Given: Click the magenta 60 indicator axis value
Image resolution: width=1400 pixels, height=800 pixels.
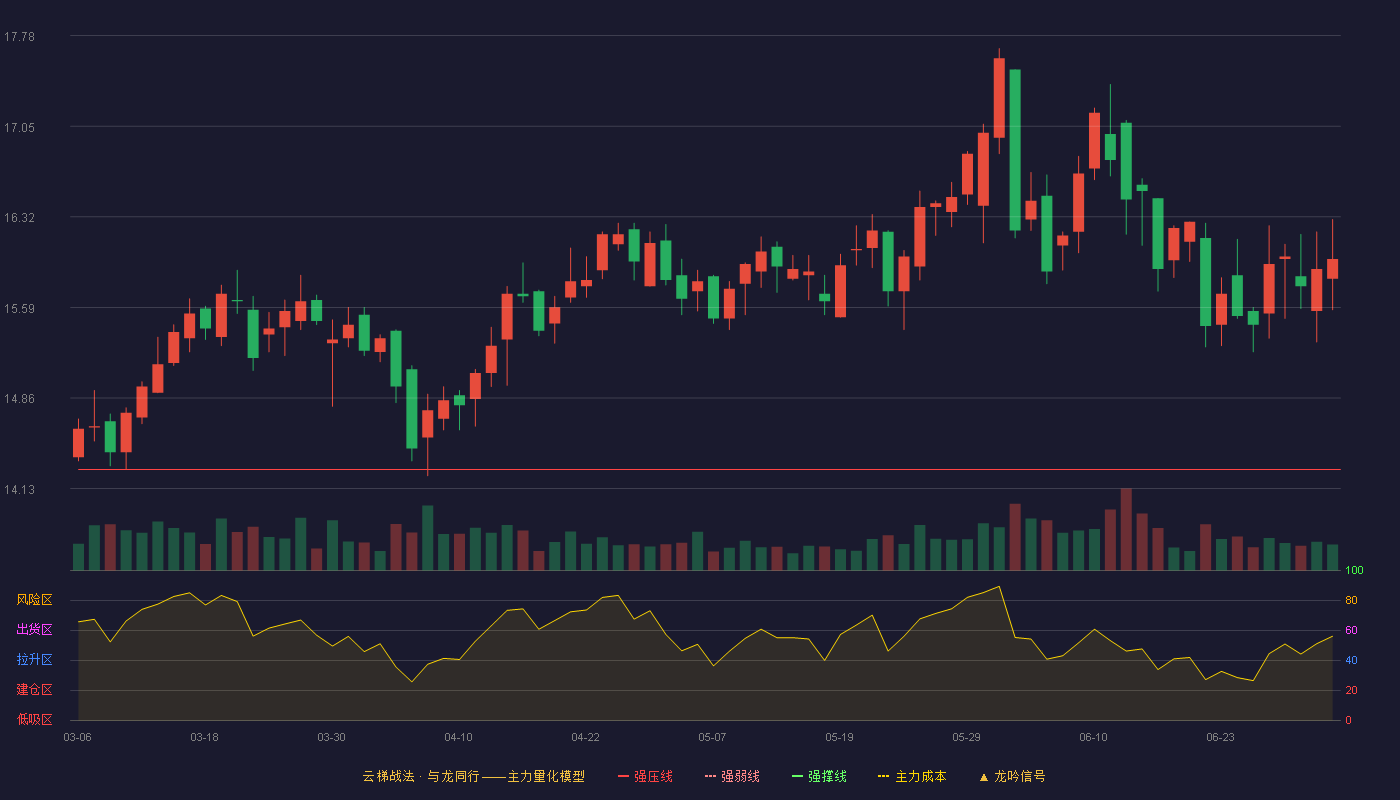Looking at the screenshot, I should pos(1351,630).
